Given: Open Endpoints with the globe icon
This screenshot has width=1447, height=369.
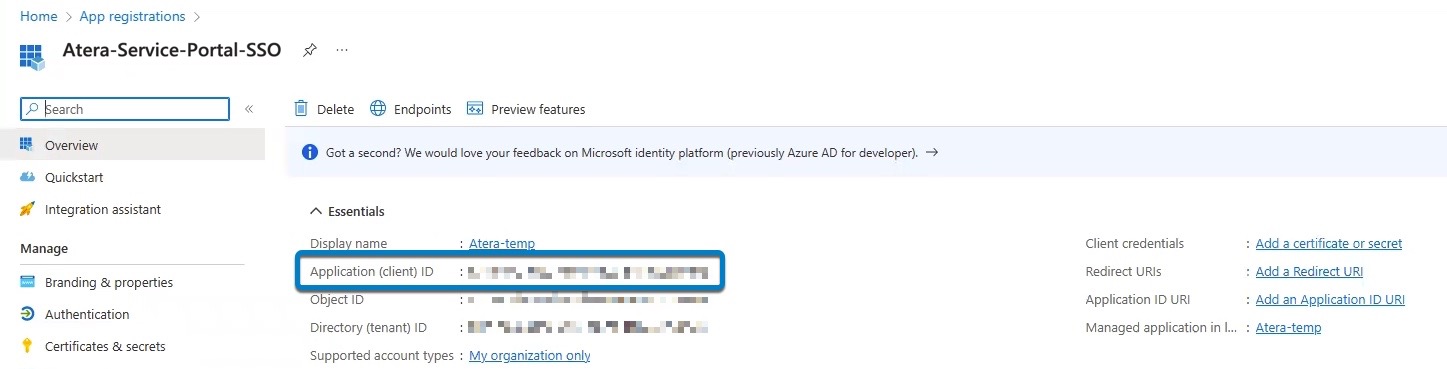Looking at the screenshot, I should pyautogui.click(x=378, y=109).
